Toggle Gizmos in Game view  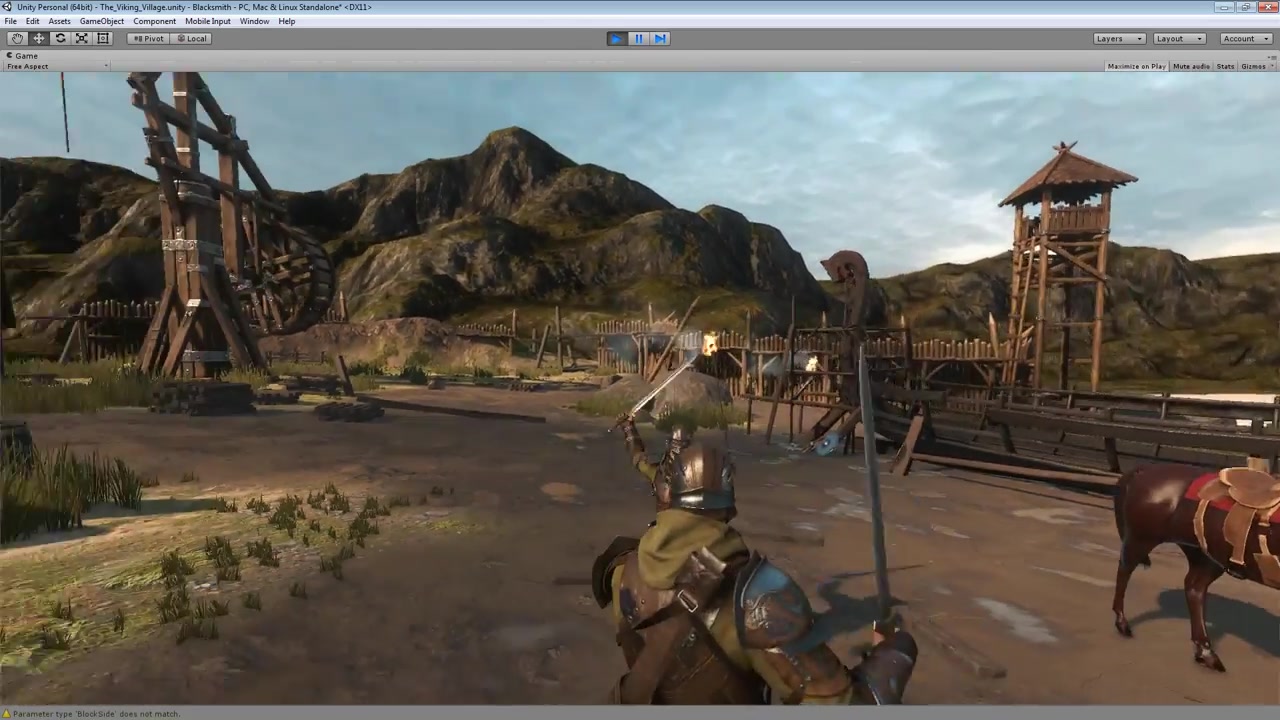[x=1252, y=66]
